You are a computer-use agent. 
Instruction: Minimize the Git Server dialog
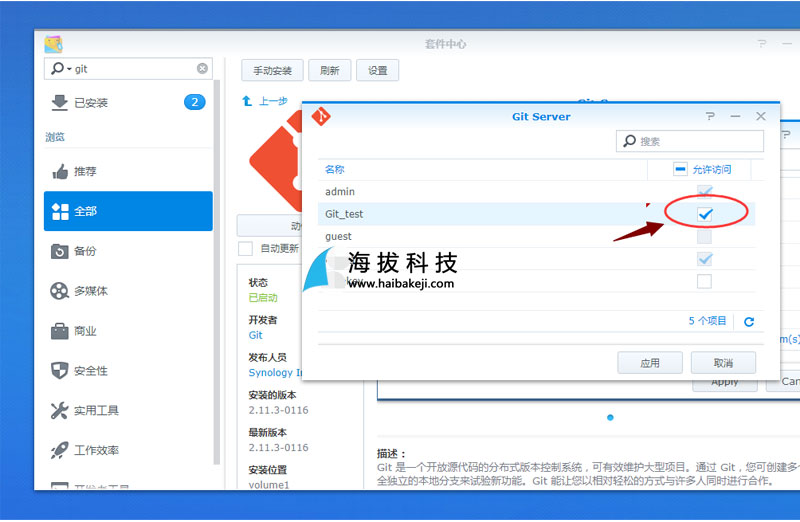pyautogui.click(x=735, y=116)
